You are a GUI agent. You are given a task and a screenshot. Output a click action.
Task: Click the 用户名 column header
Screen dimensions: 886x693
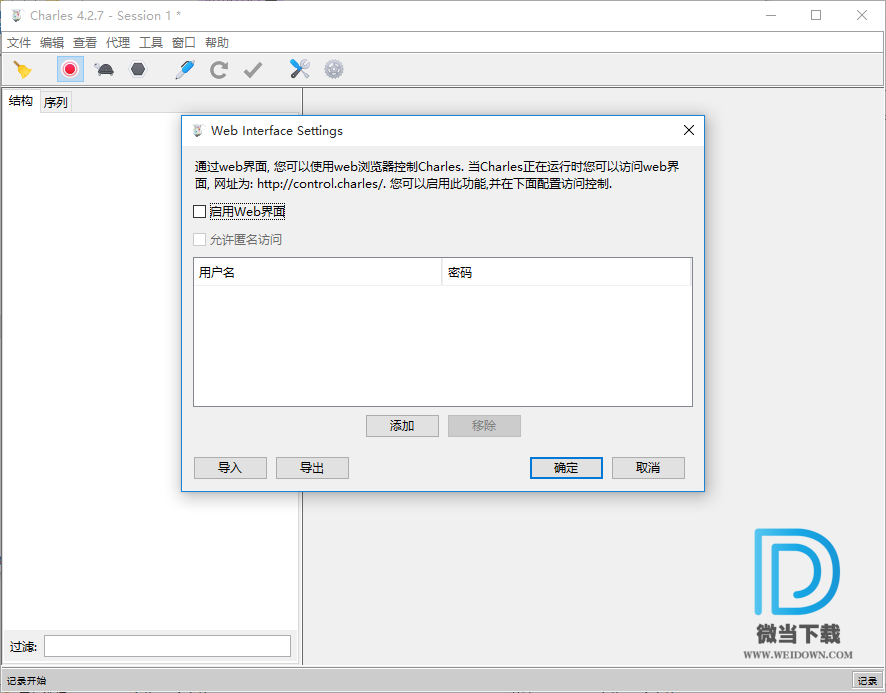tap(318, 272)
